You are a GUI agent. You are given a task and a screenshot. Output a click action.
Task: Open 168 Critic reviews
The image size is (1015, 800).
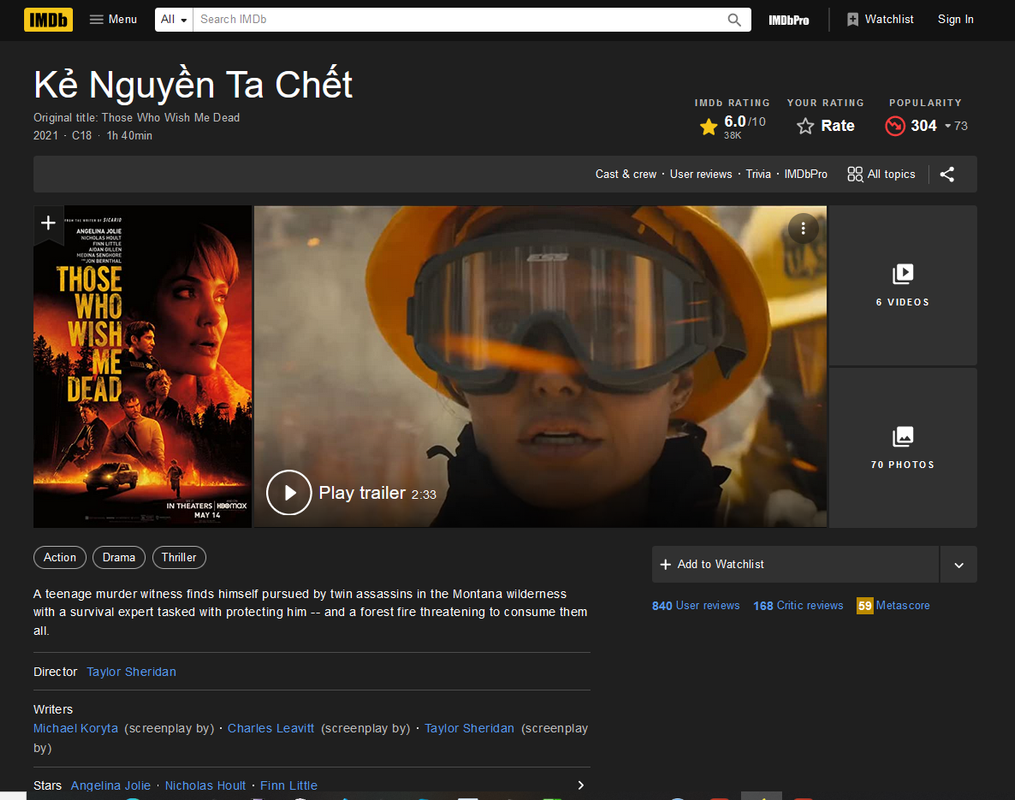798,605
